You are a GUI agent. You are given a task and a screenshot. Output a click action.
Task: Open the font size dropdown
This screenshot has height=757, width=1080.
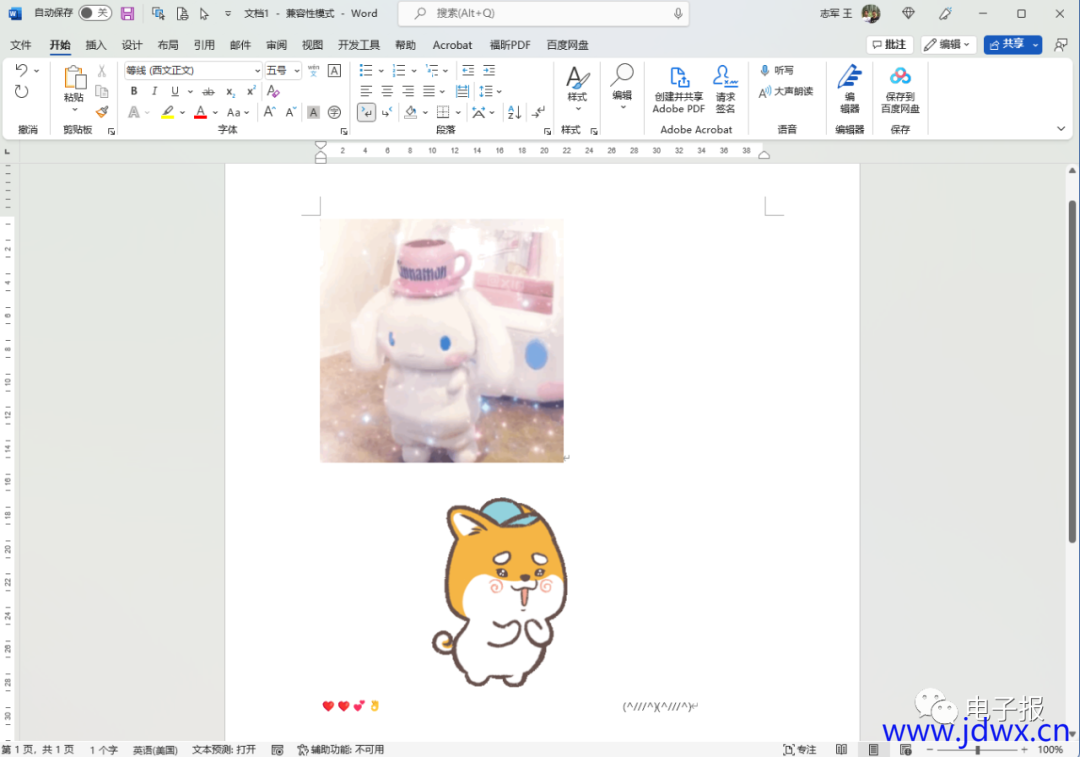coord(297,70)
